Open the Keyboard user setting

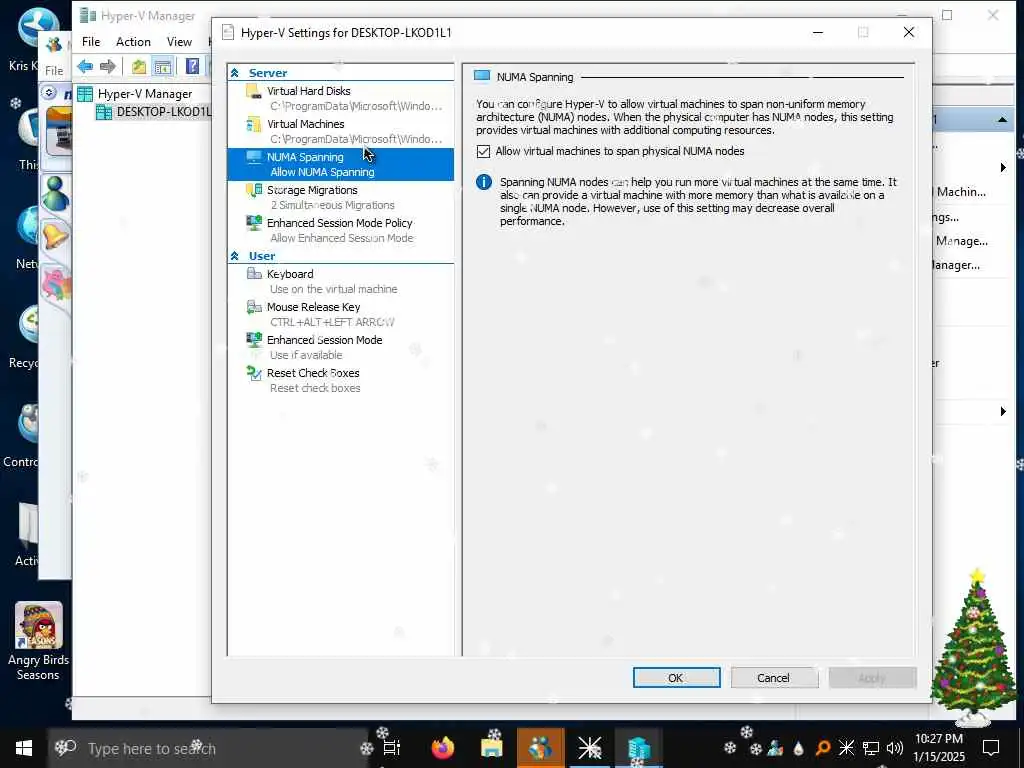pos(340,281)
